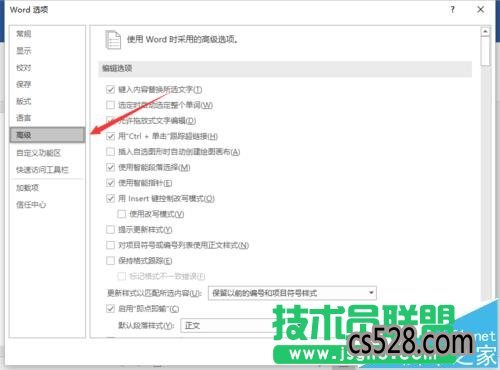
Task: Toggle 启用"即点即输" checkbox
Action: click(x=110, y=309)
